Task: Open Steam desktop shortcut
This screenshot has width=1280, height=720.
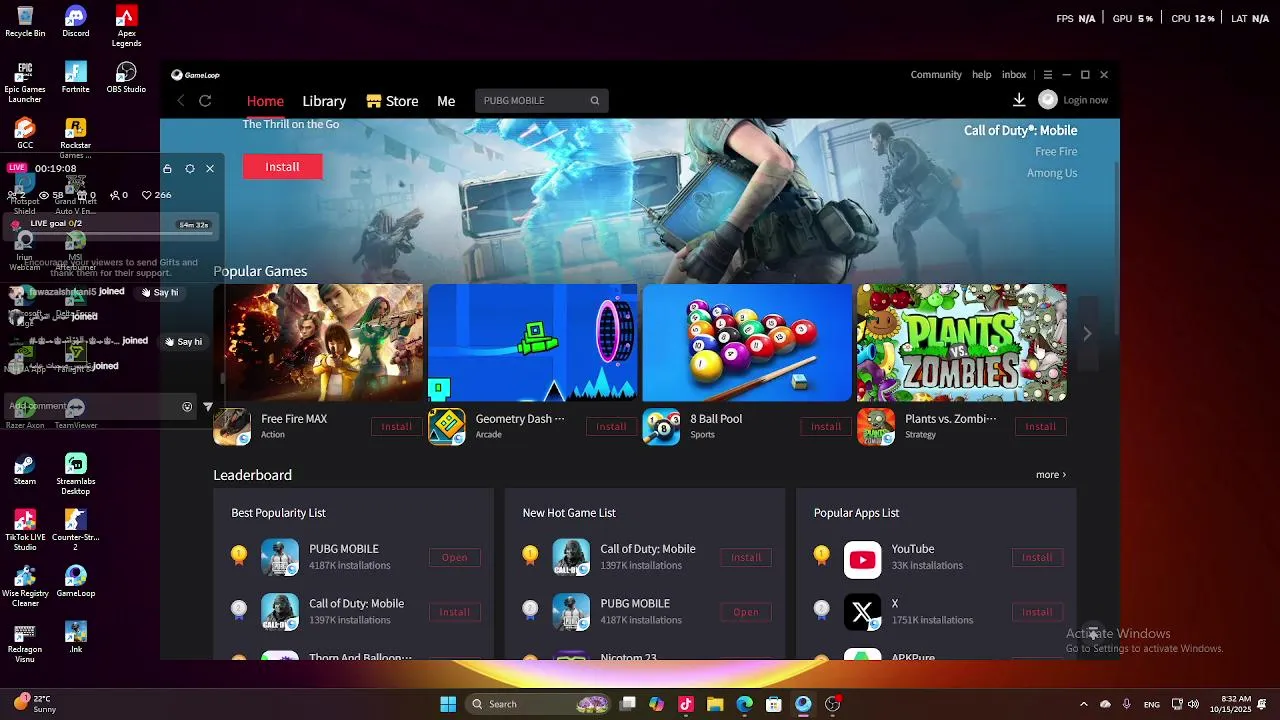Action: coord(25,469)
